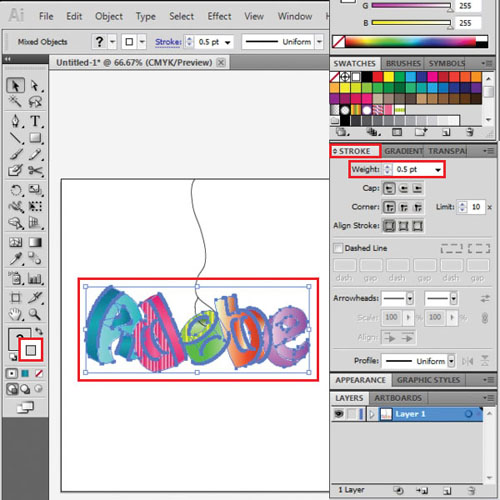Image resolution: width=500 pixels, height=500 pixels.
Task: Open the Stroke weight dropdown in control bar
Action: click(228, 42)
